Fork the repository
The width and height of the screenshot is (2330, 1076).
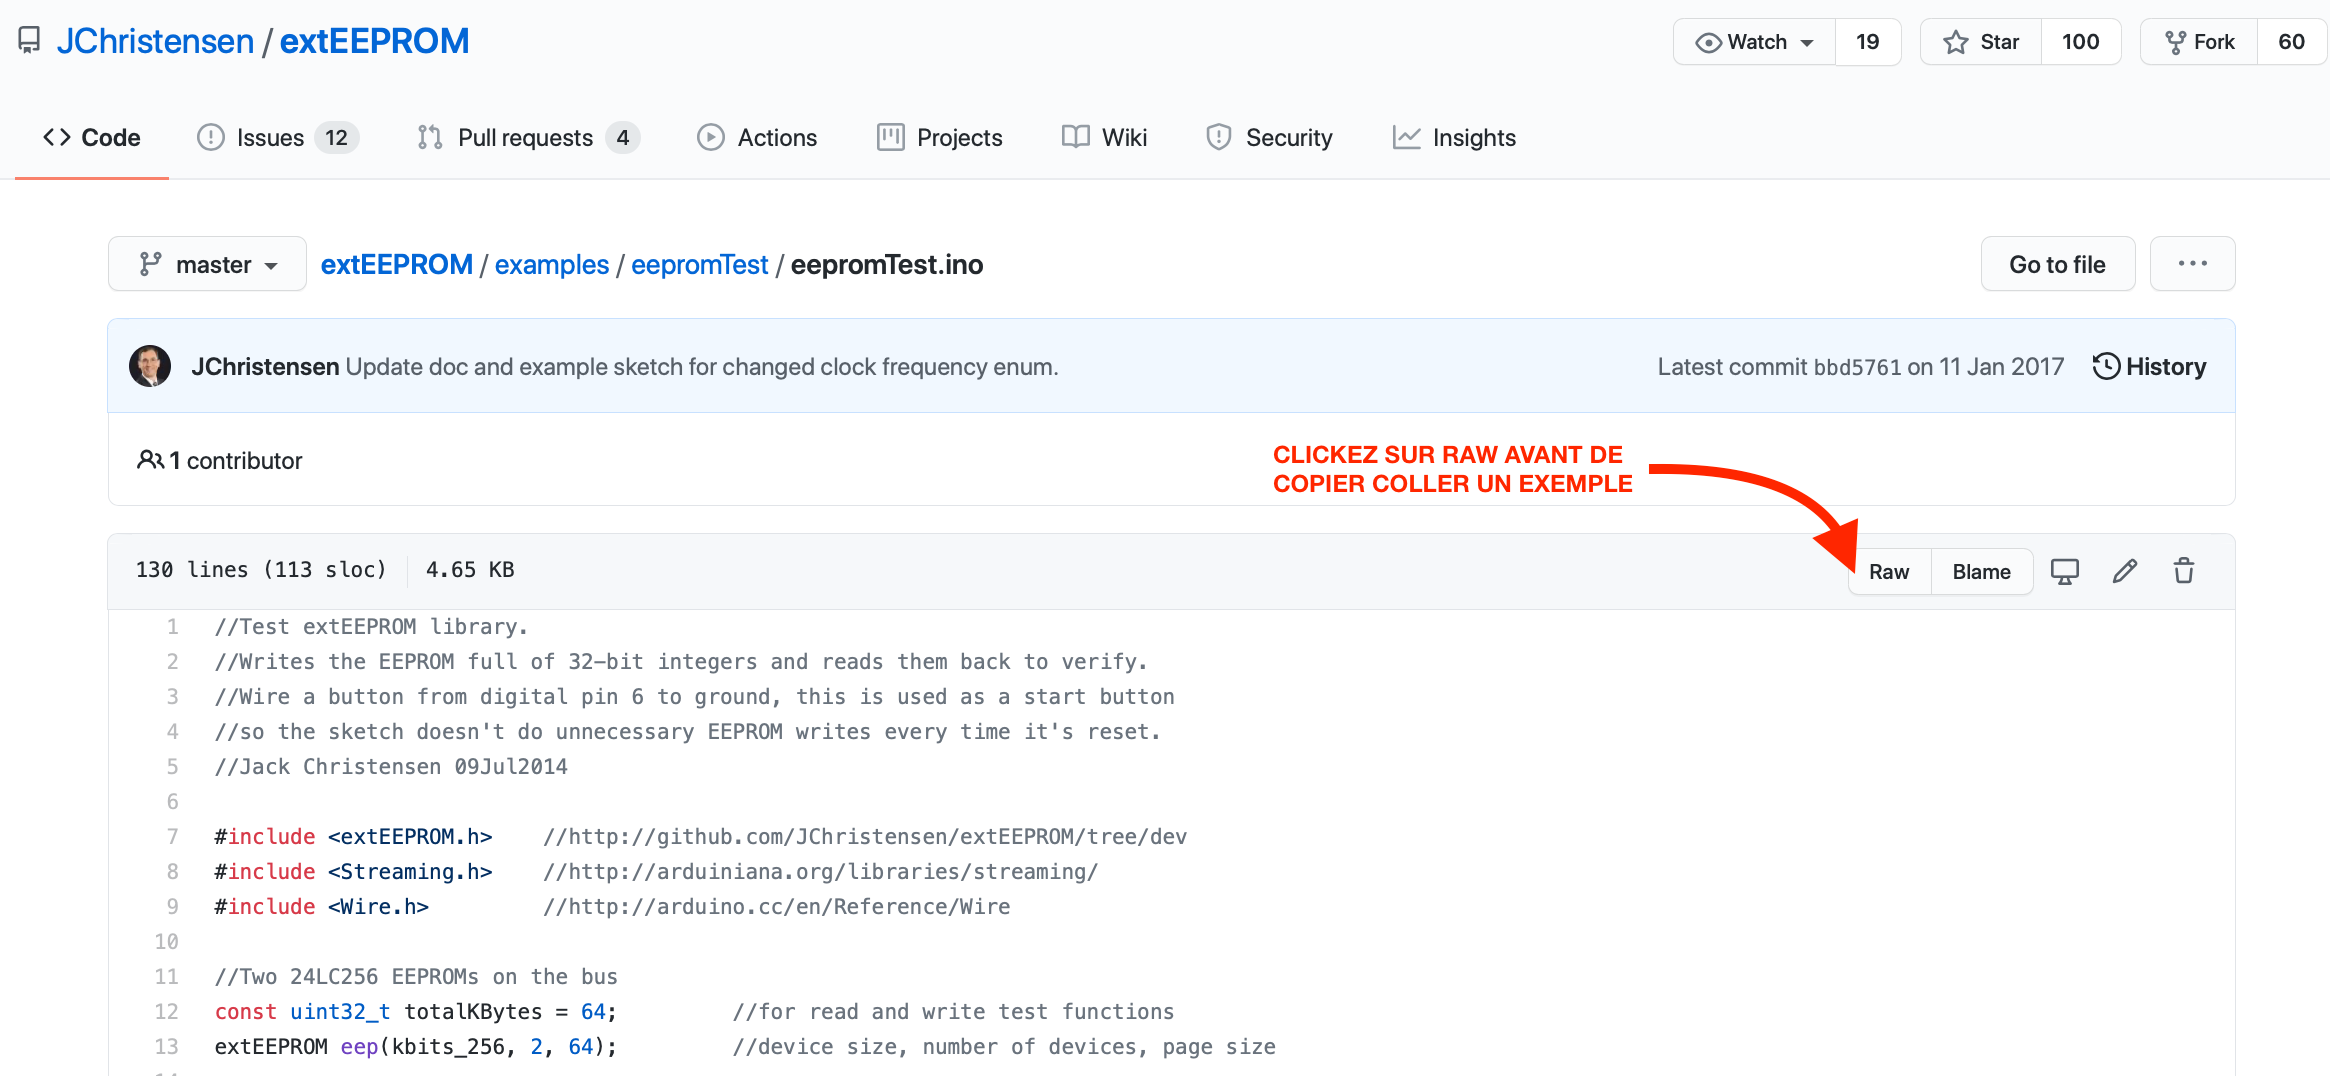(x=2199, y=42)
